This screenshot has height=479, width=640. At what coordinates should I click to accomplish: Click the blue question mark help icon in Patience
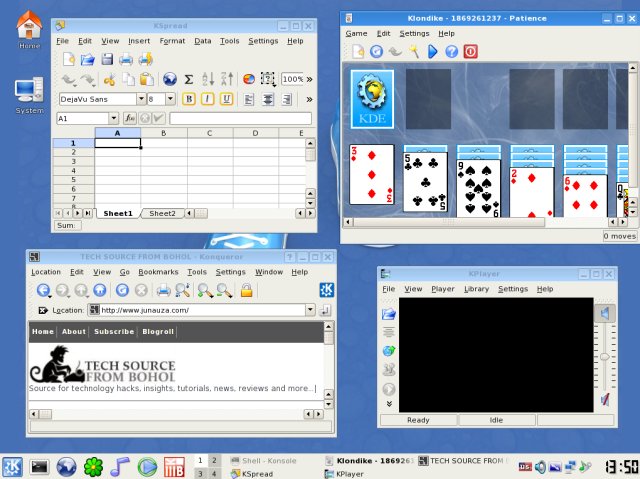coord(451,51)
